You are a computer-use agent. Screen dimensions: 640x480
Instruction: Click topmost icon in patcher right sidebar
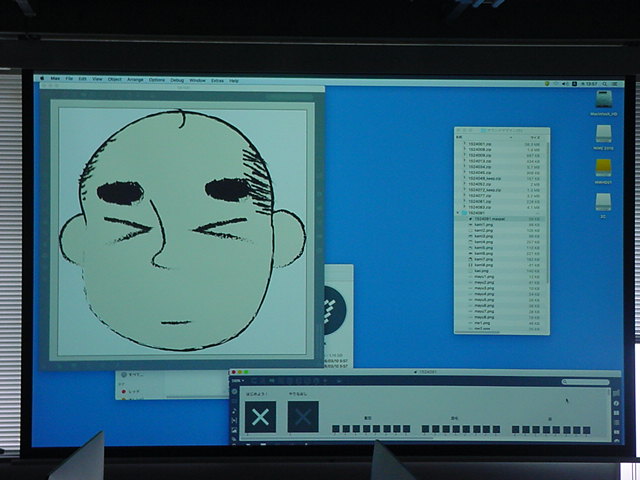coord(616,393)
